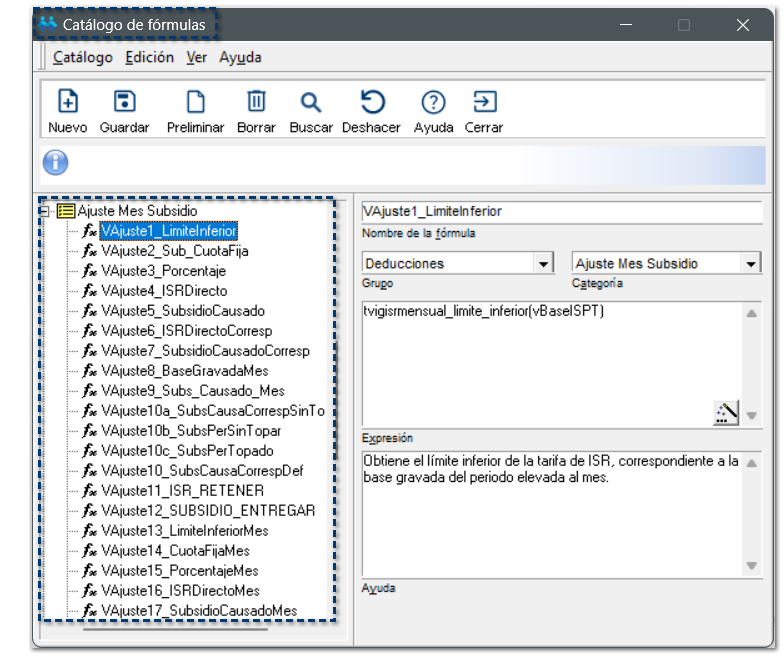Delete formula using the Borrar icon

tap(256, 102)
